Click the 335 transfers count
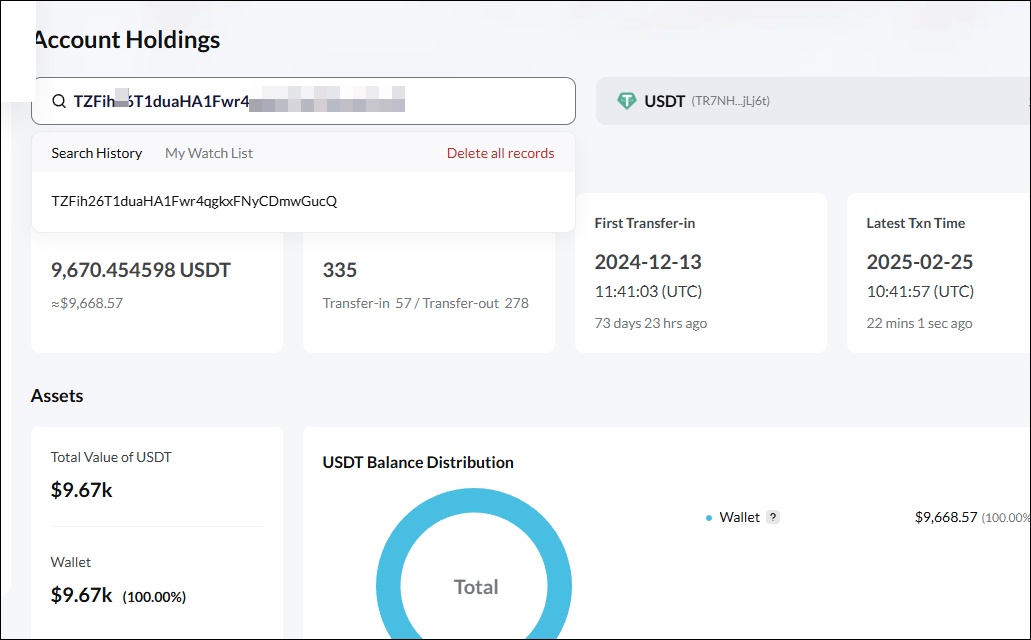Image resolution: width=1031 pixels, height=640 pixels. tap(340, 270)
